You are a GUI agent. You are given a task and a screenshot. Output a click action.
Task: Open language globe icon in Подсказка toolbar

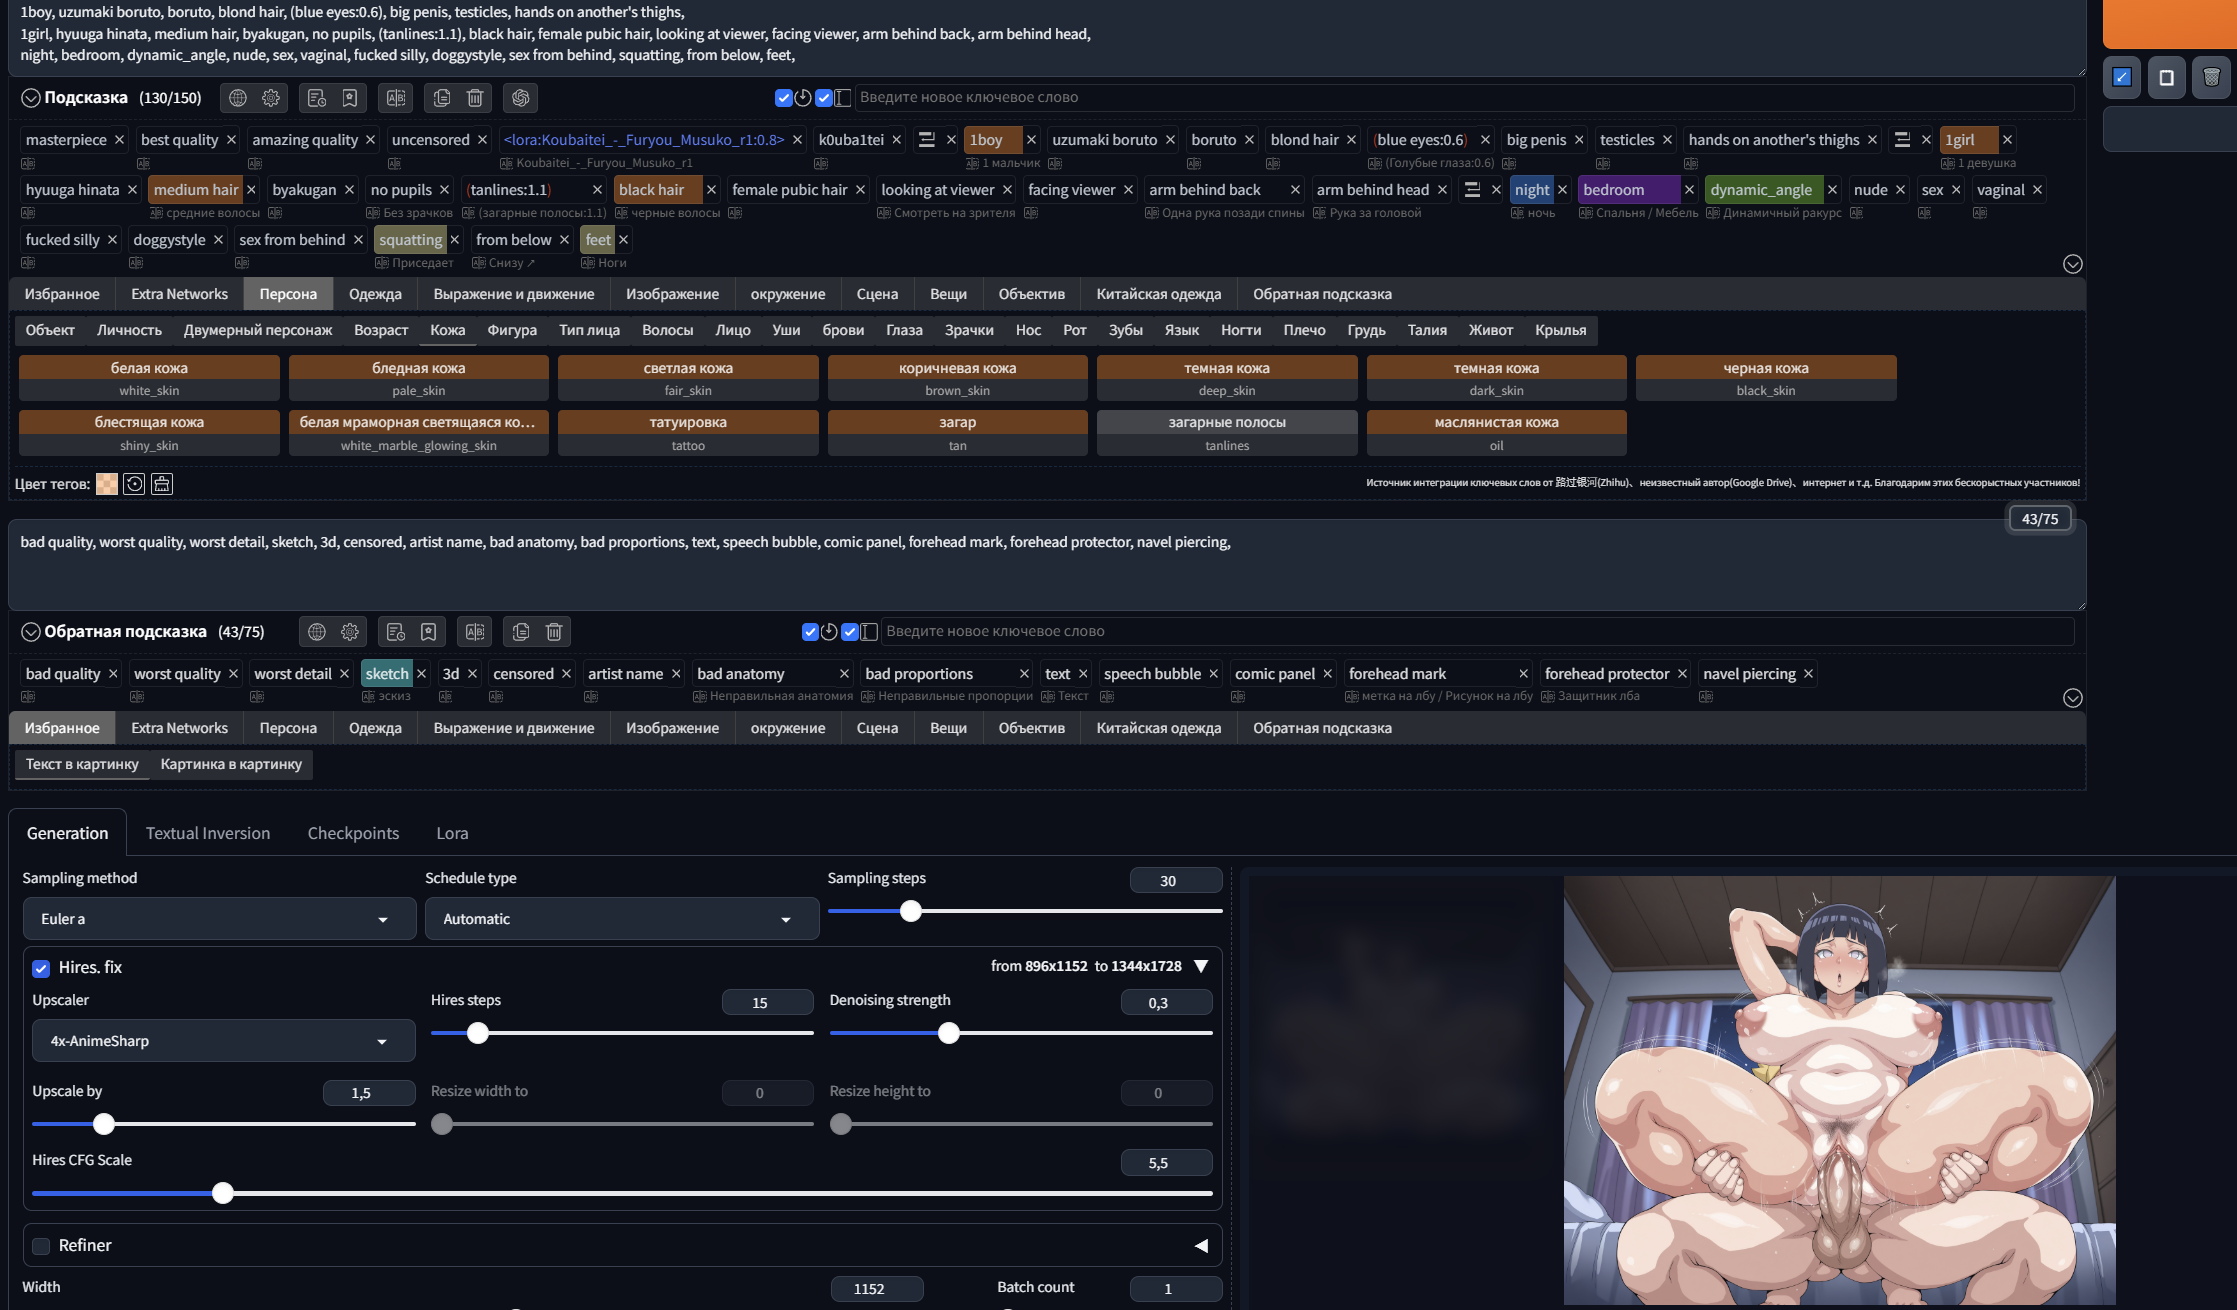click(238, 98)
